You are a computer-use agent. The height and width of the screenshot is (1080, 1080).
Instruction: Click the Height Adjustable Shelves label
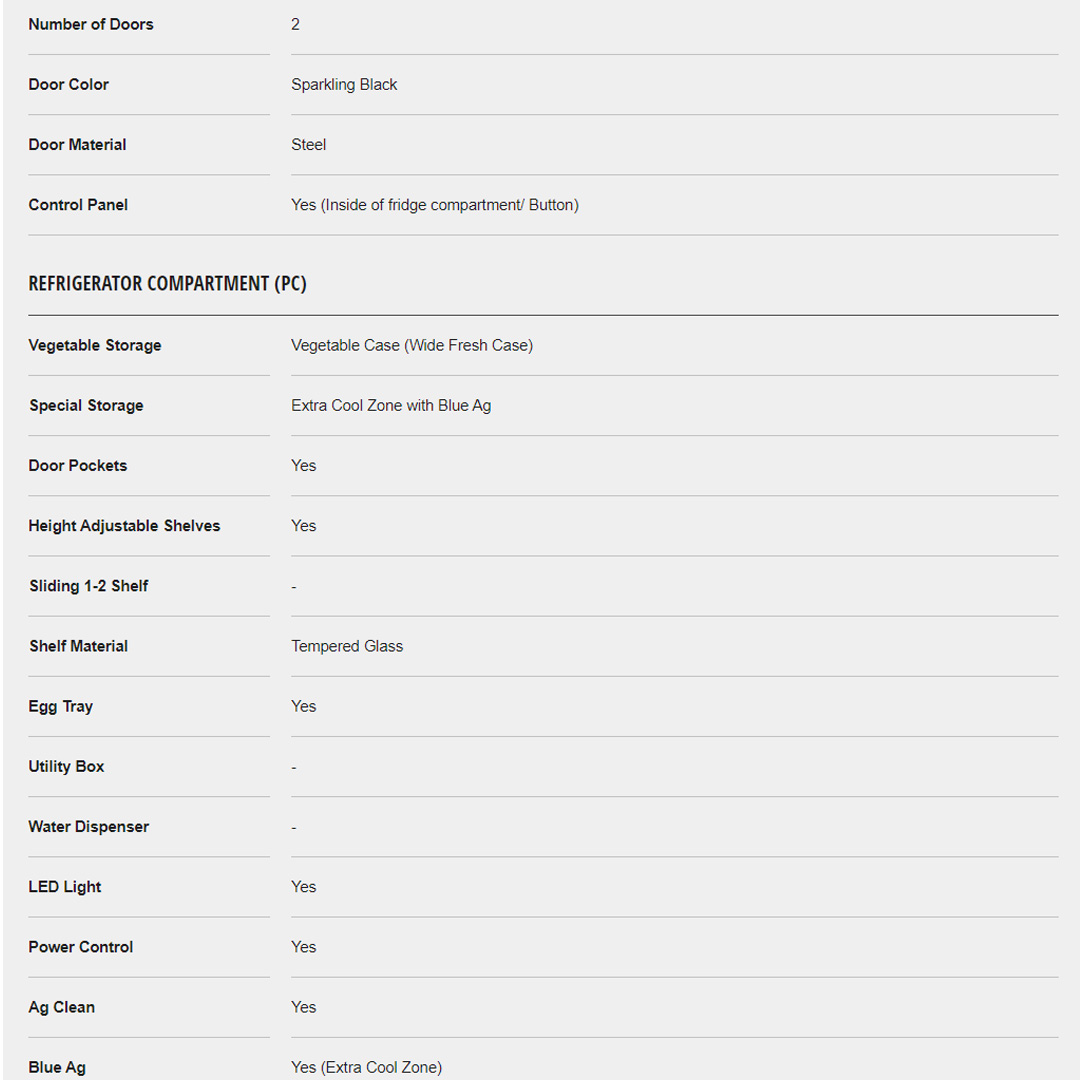[124, 526]
